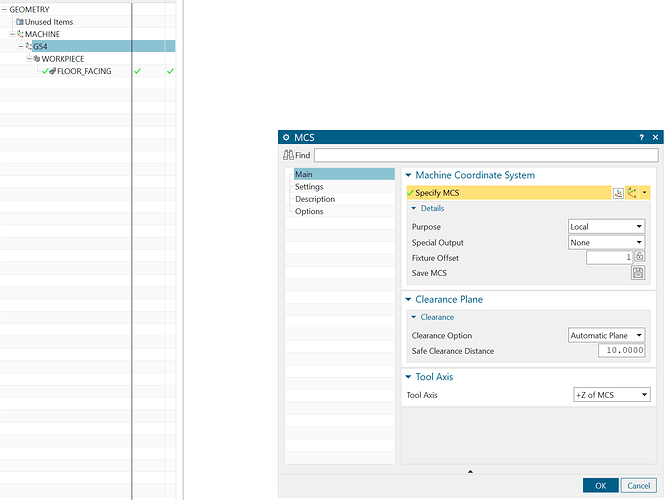Click the Fixture Offset value field
The image size is (665, 500).
(609, 257)
